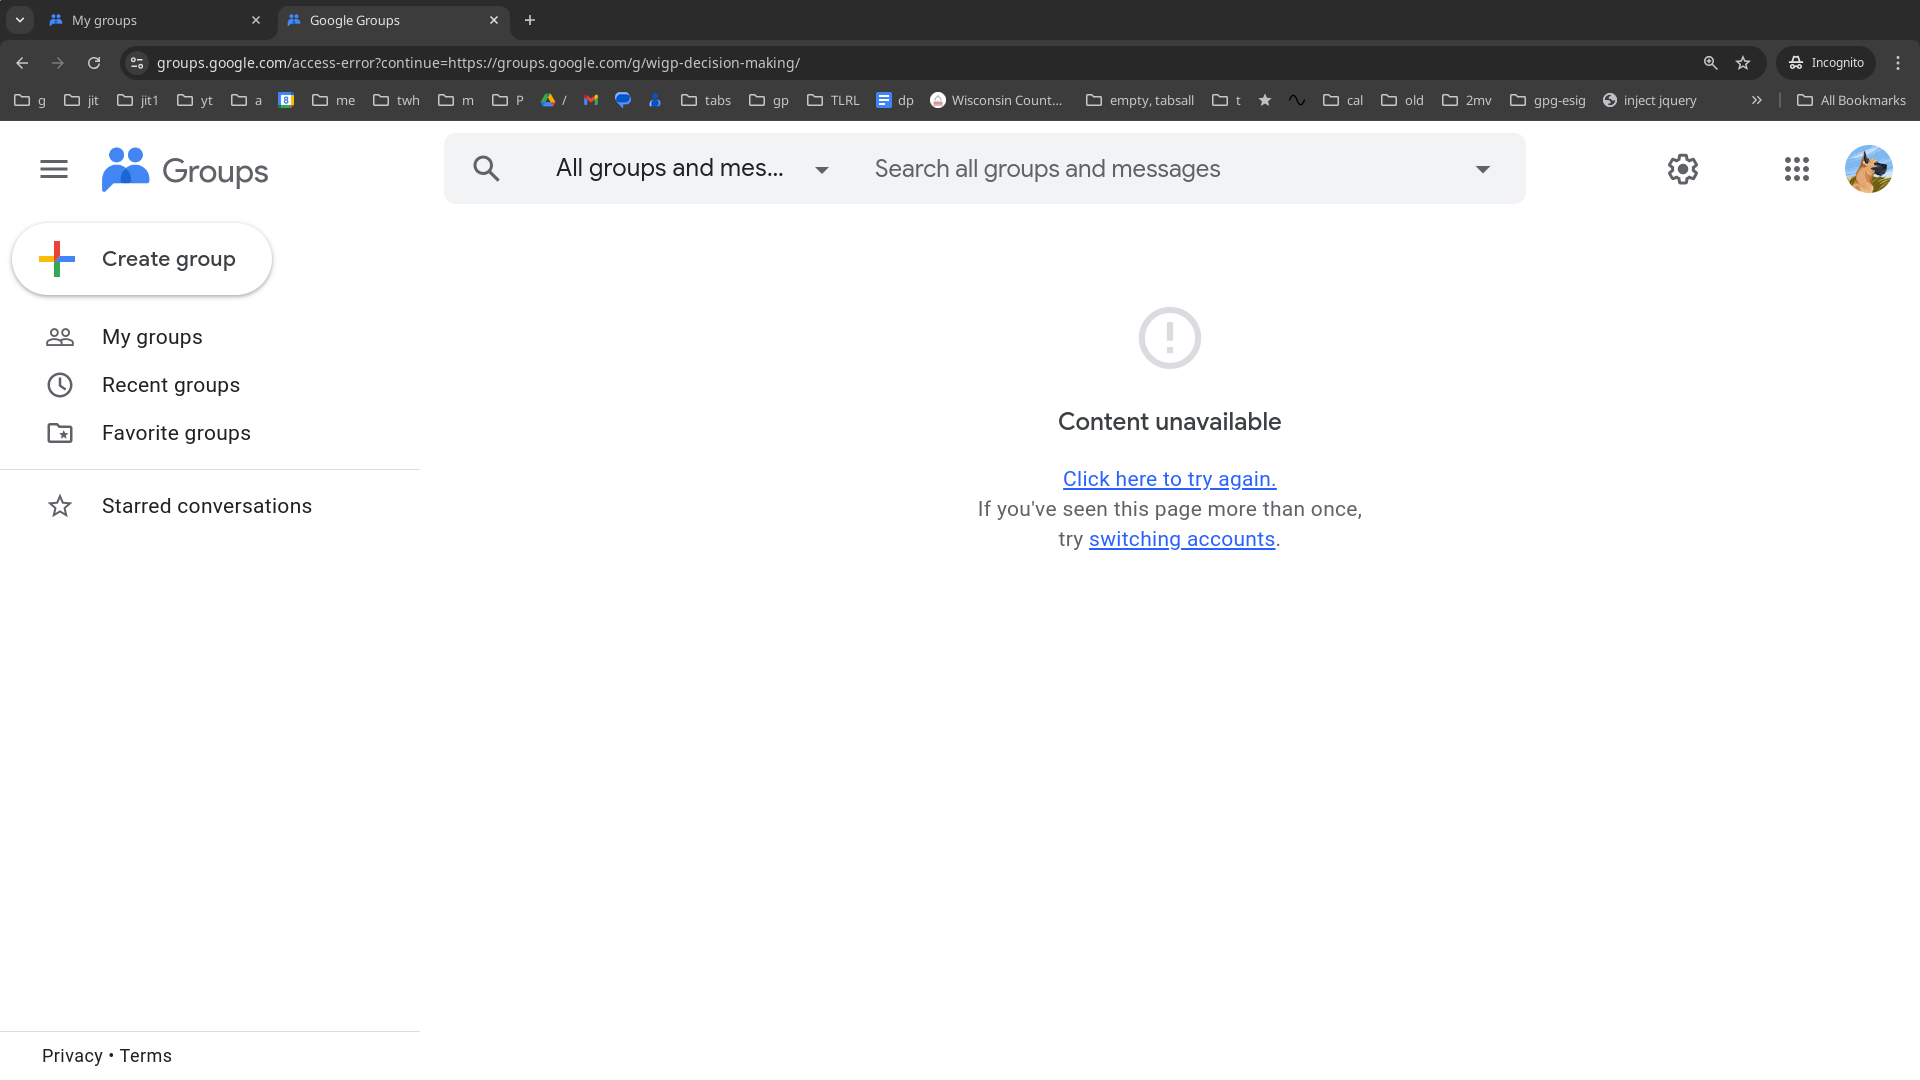Open the 'P' bookmark folder

click(x=508, y=100)
